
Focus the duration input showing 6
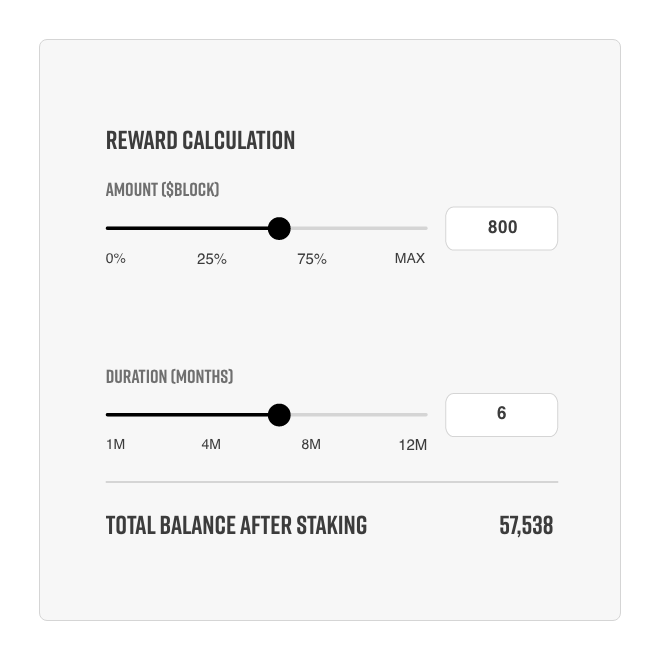click(501, 415)
